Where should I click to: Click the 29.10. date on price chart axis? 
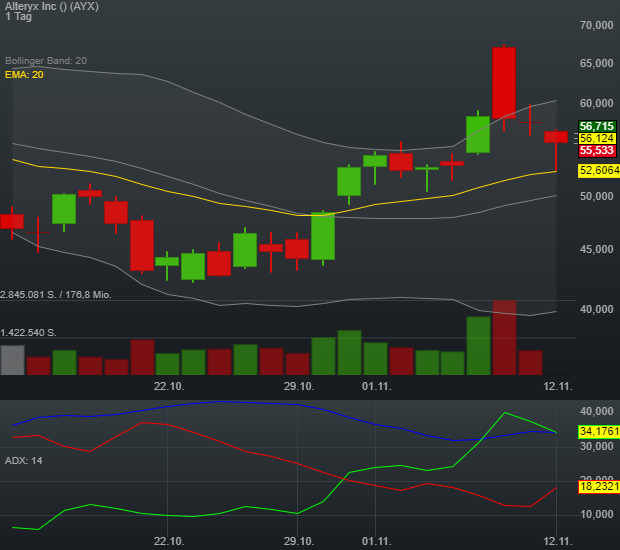point(299,386)
